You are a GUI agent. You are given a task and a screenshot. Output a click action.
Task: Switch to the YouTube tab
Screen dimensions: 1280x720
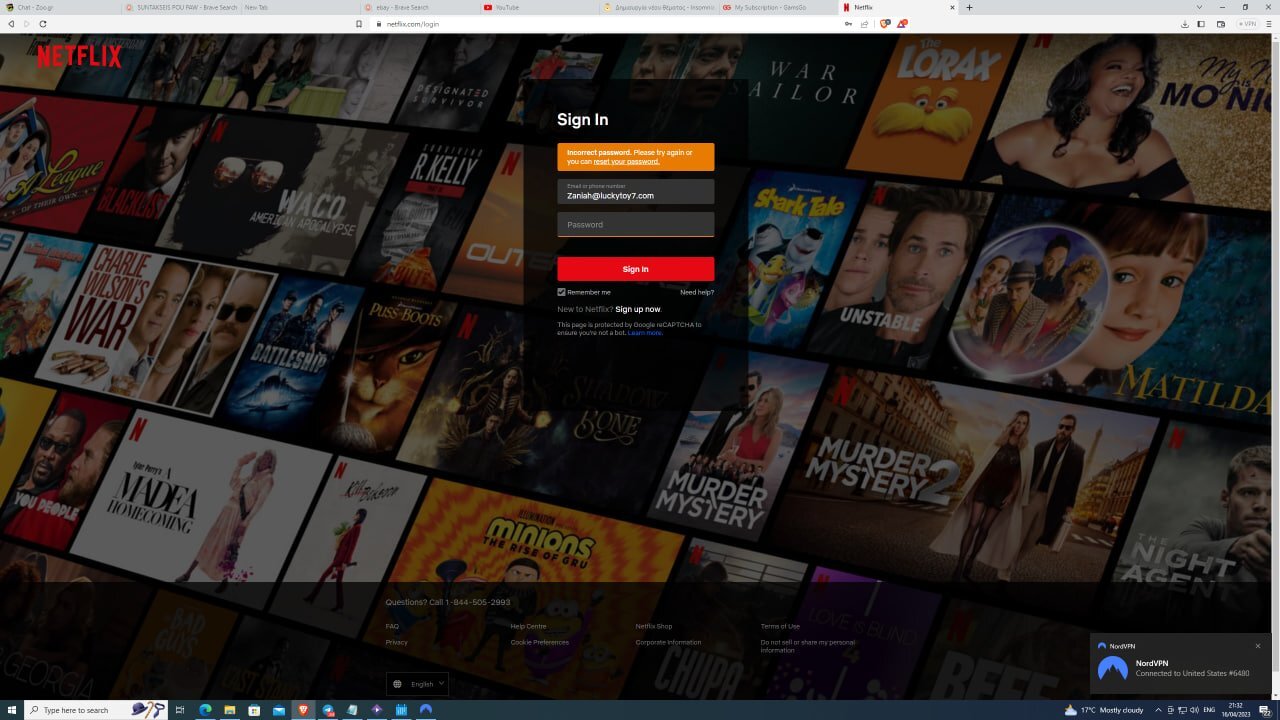(x=538, y=7)
